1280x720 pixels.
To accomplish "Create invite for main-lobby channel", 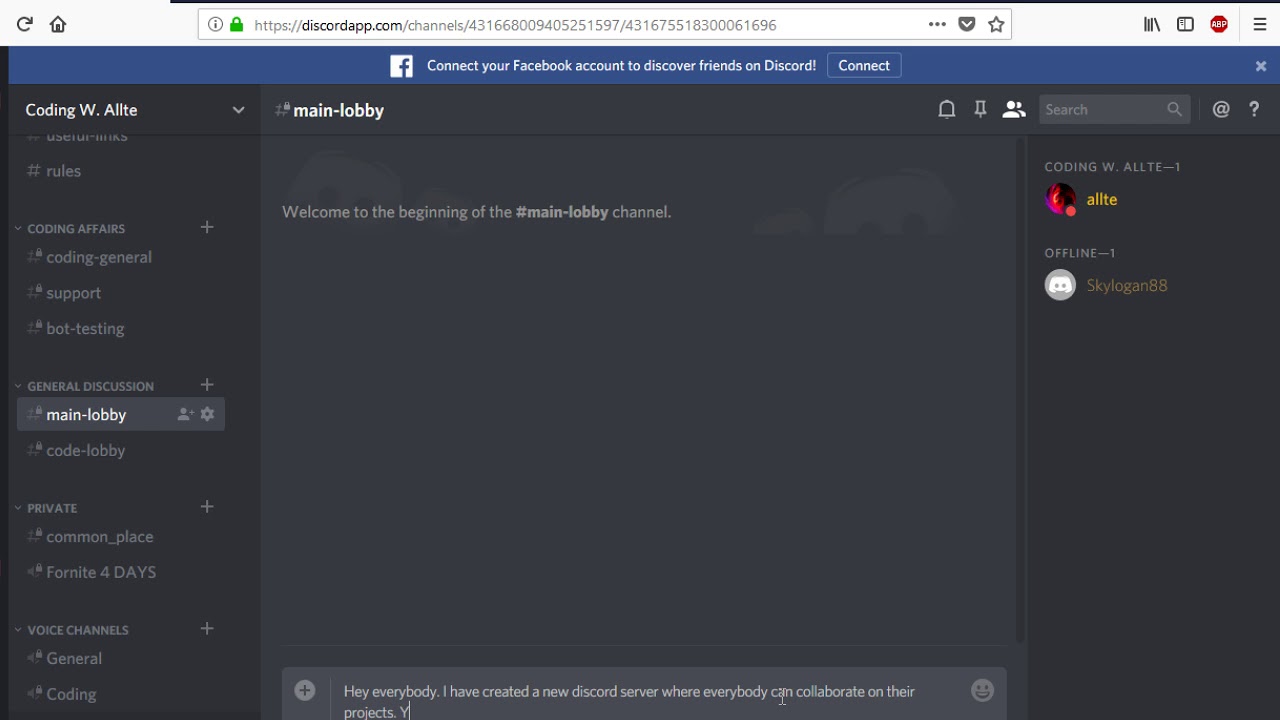I will 185,414.
